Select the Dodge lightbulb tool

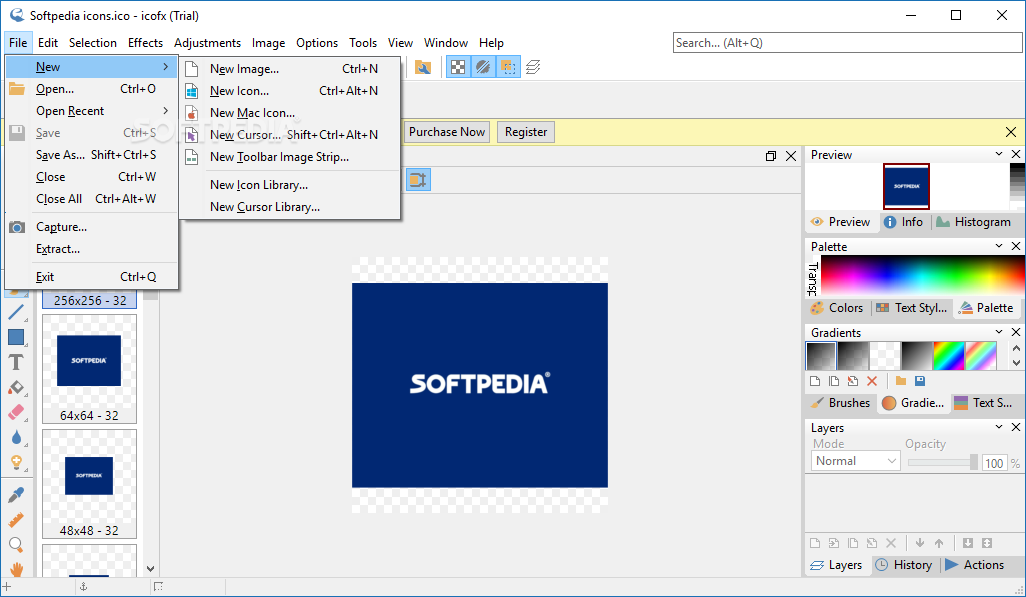[16, 463]
